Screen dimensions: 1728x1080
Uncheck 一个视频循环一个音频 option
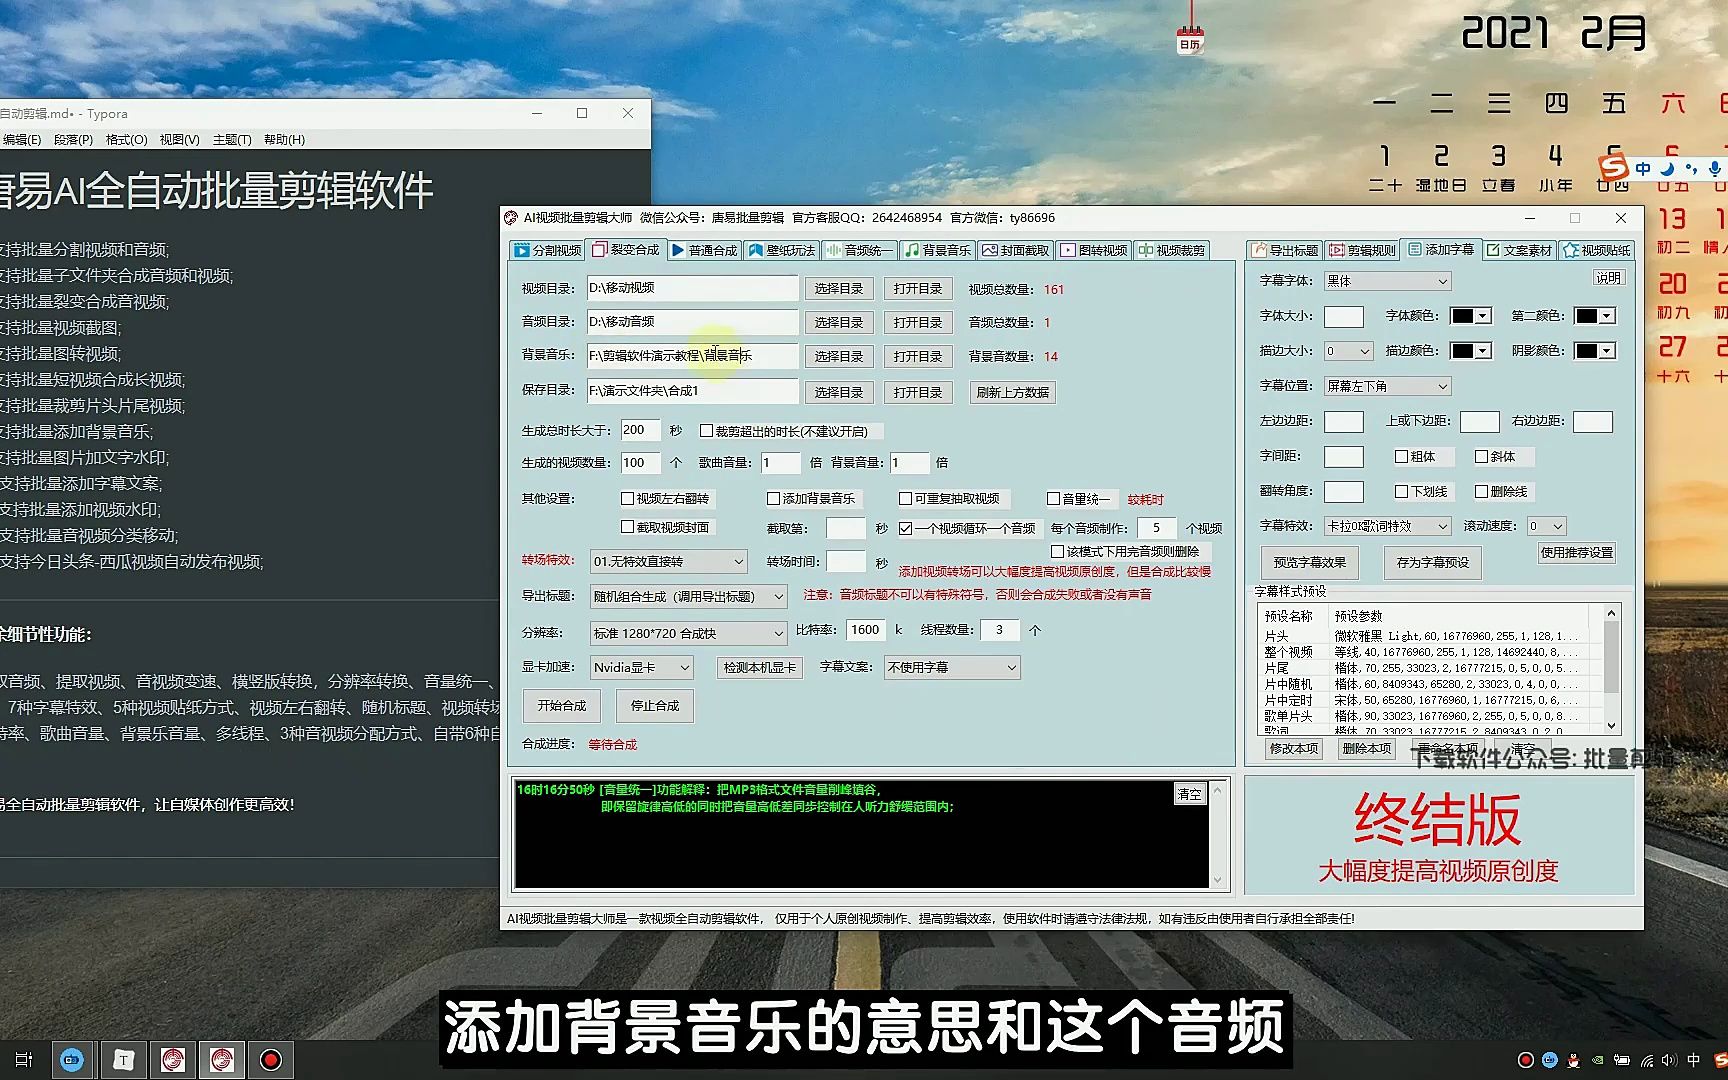point(904,528)
